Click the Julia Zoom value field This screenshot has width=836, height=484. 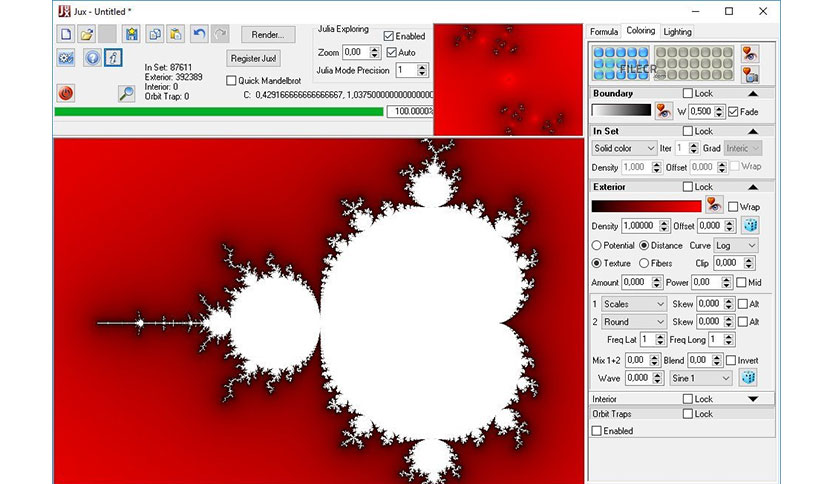pyautogui.click(x=356, y=52)
